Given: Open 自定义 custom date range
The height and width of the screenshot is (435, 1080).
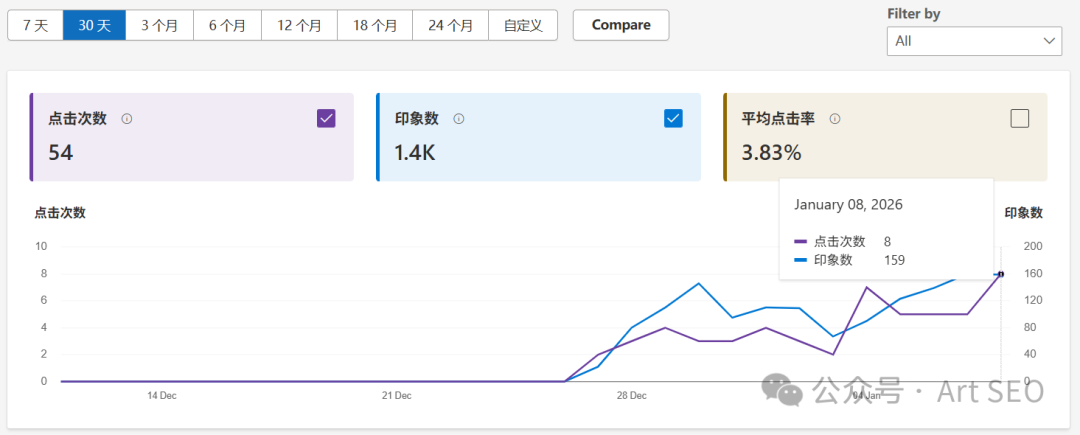Looking at the screenshot, I should (x=523, y=25).
